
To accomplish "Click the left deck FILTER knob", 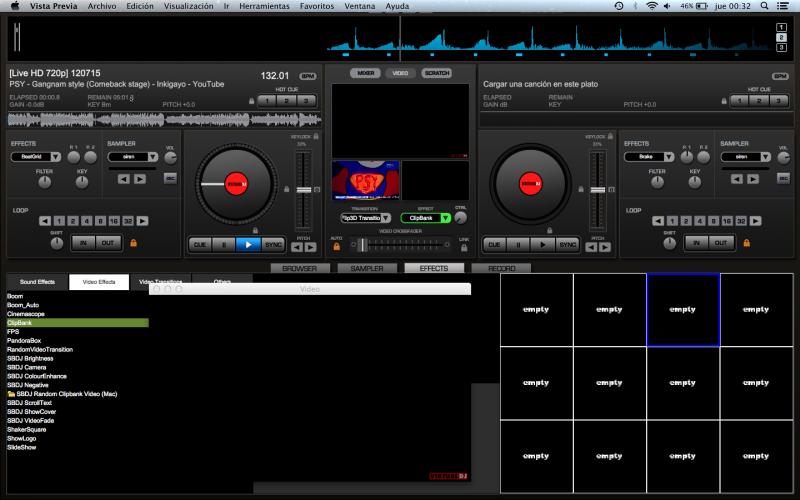I will pyautogui.click(x=45, y=182).
